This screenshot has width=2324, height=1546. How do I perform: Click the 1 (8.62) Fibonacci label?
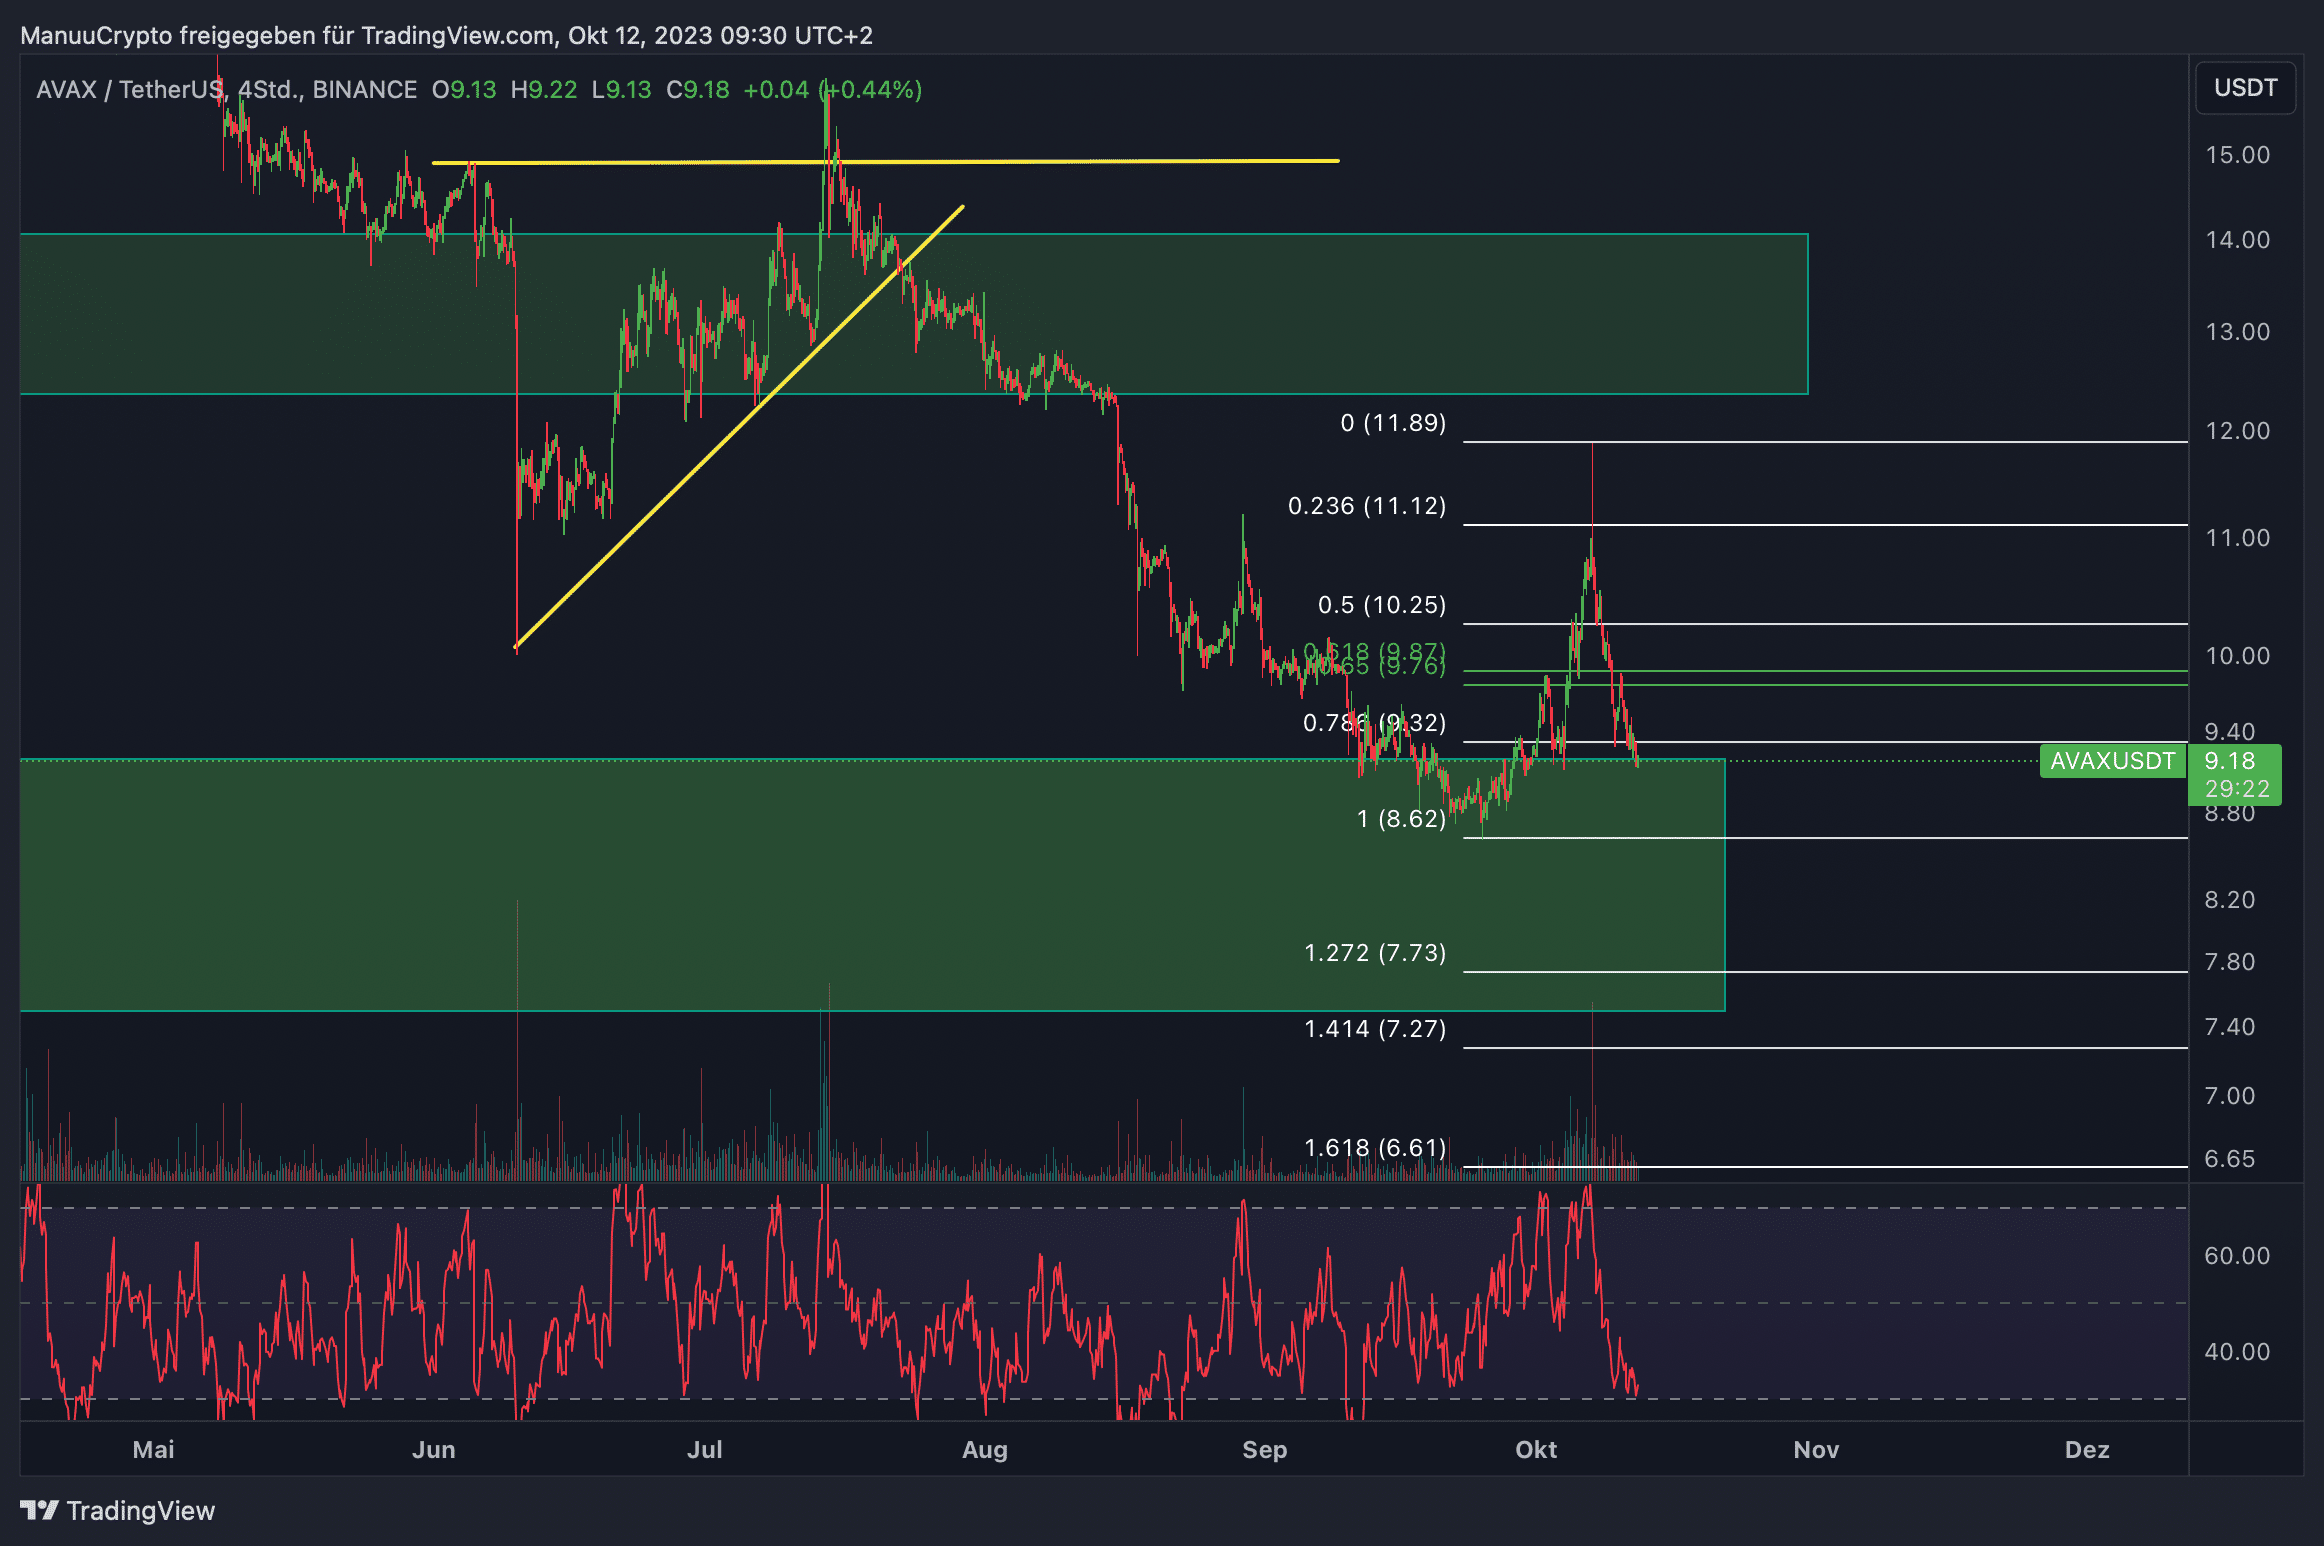pyautogui.click(x=1401, y=819)
